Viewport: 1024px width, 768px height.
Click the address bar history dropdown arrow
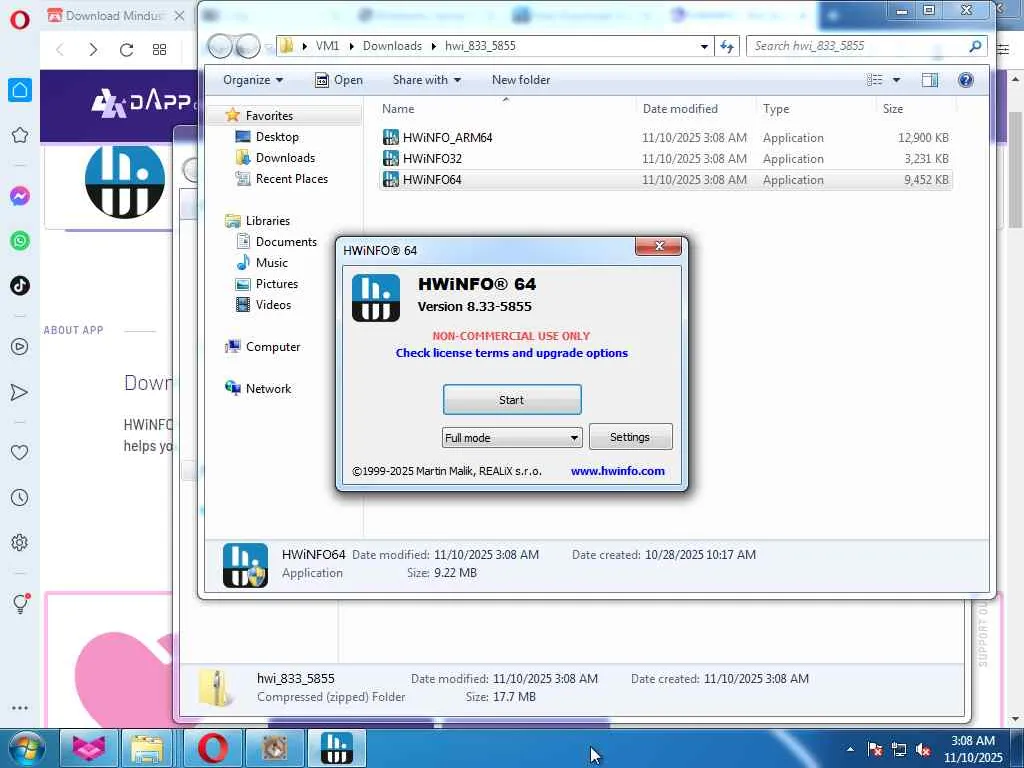[704, 46]
